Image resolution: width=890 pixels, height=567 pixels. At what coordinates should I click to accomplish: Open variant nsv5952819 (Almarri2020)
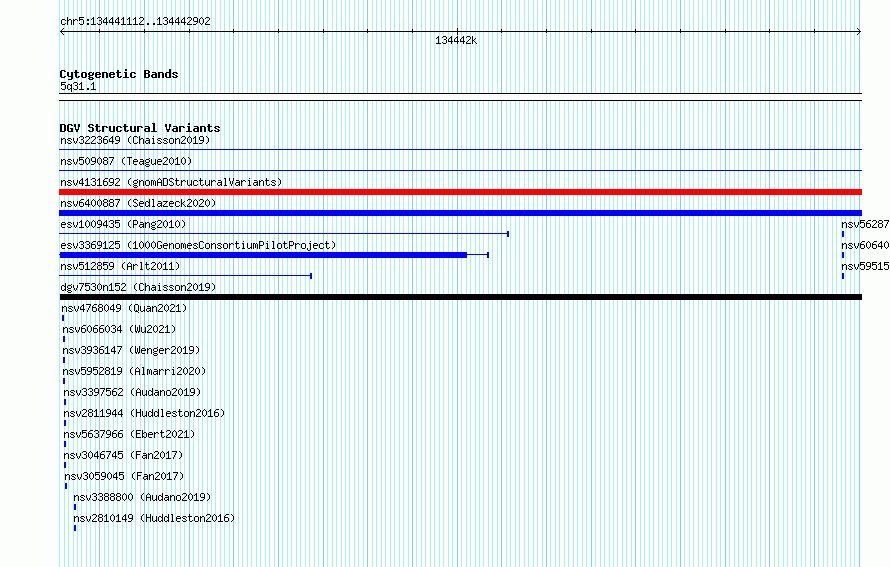[x=135, y=371]
